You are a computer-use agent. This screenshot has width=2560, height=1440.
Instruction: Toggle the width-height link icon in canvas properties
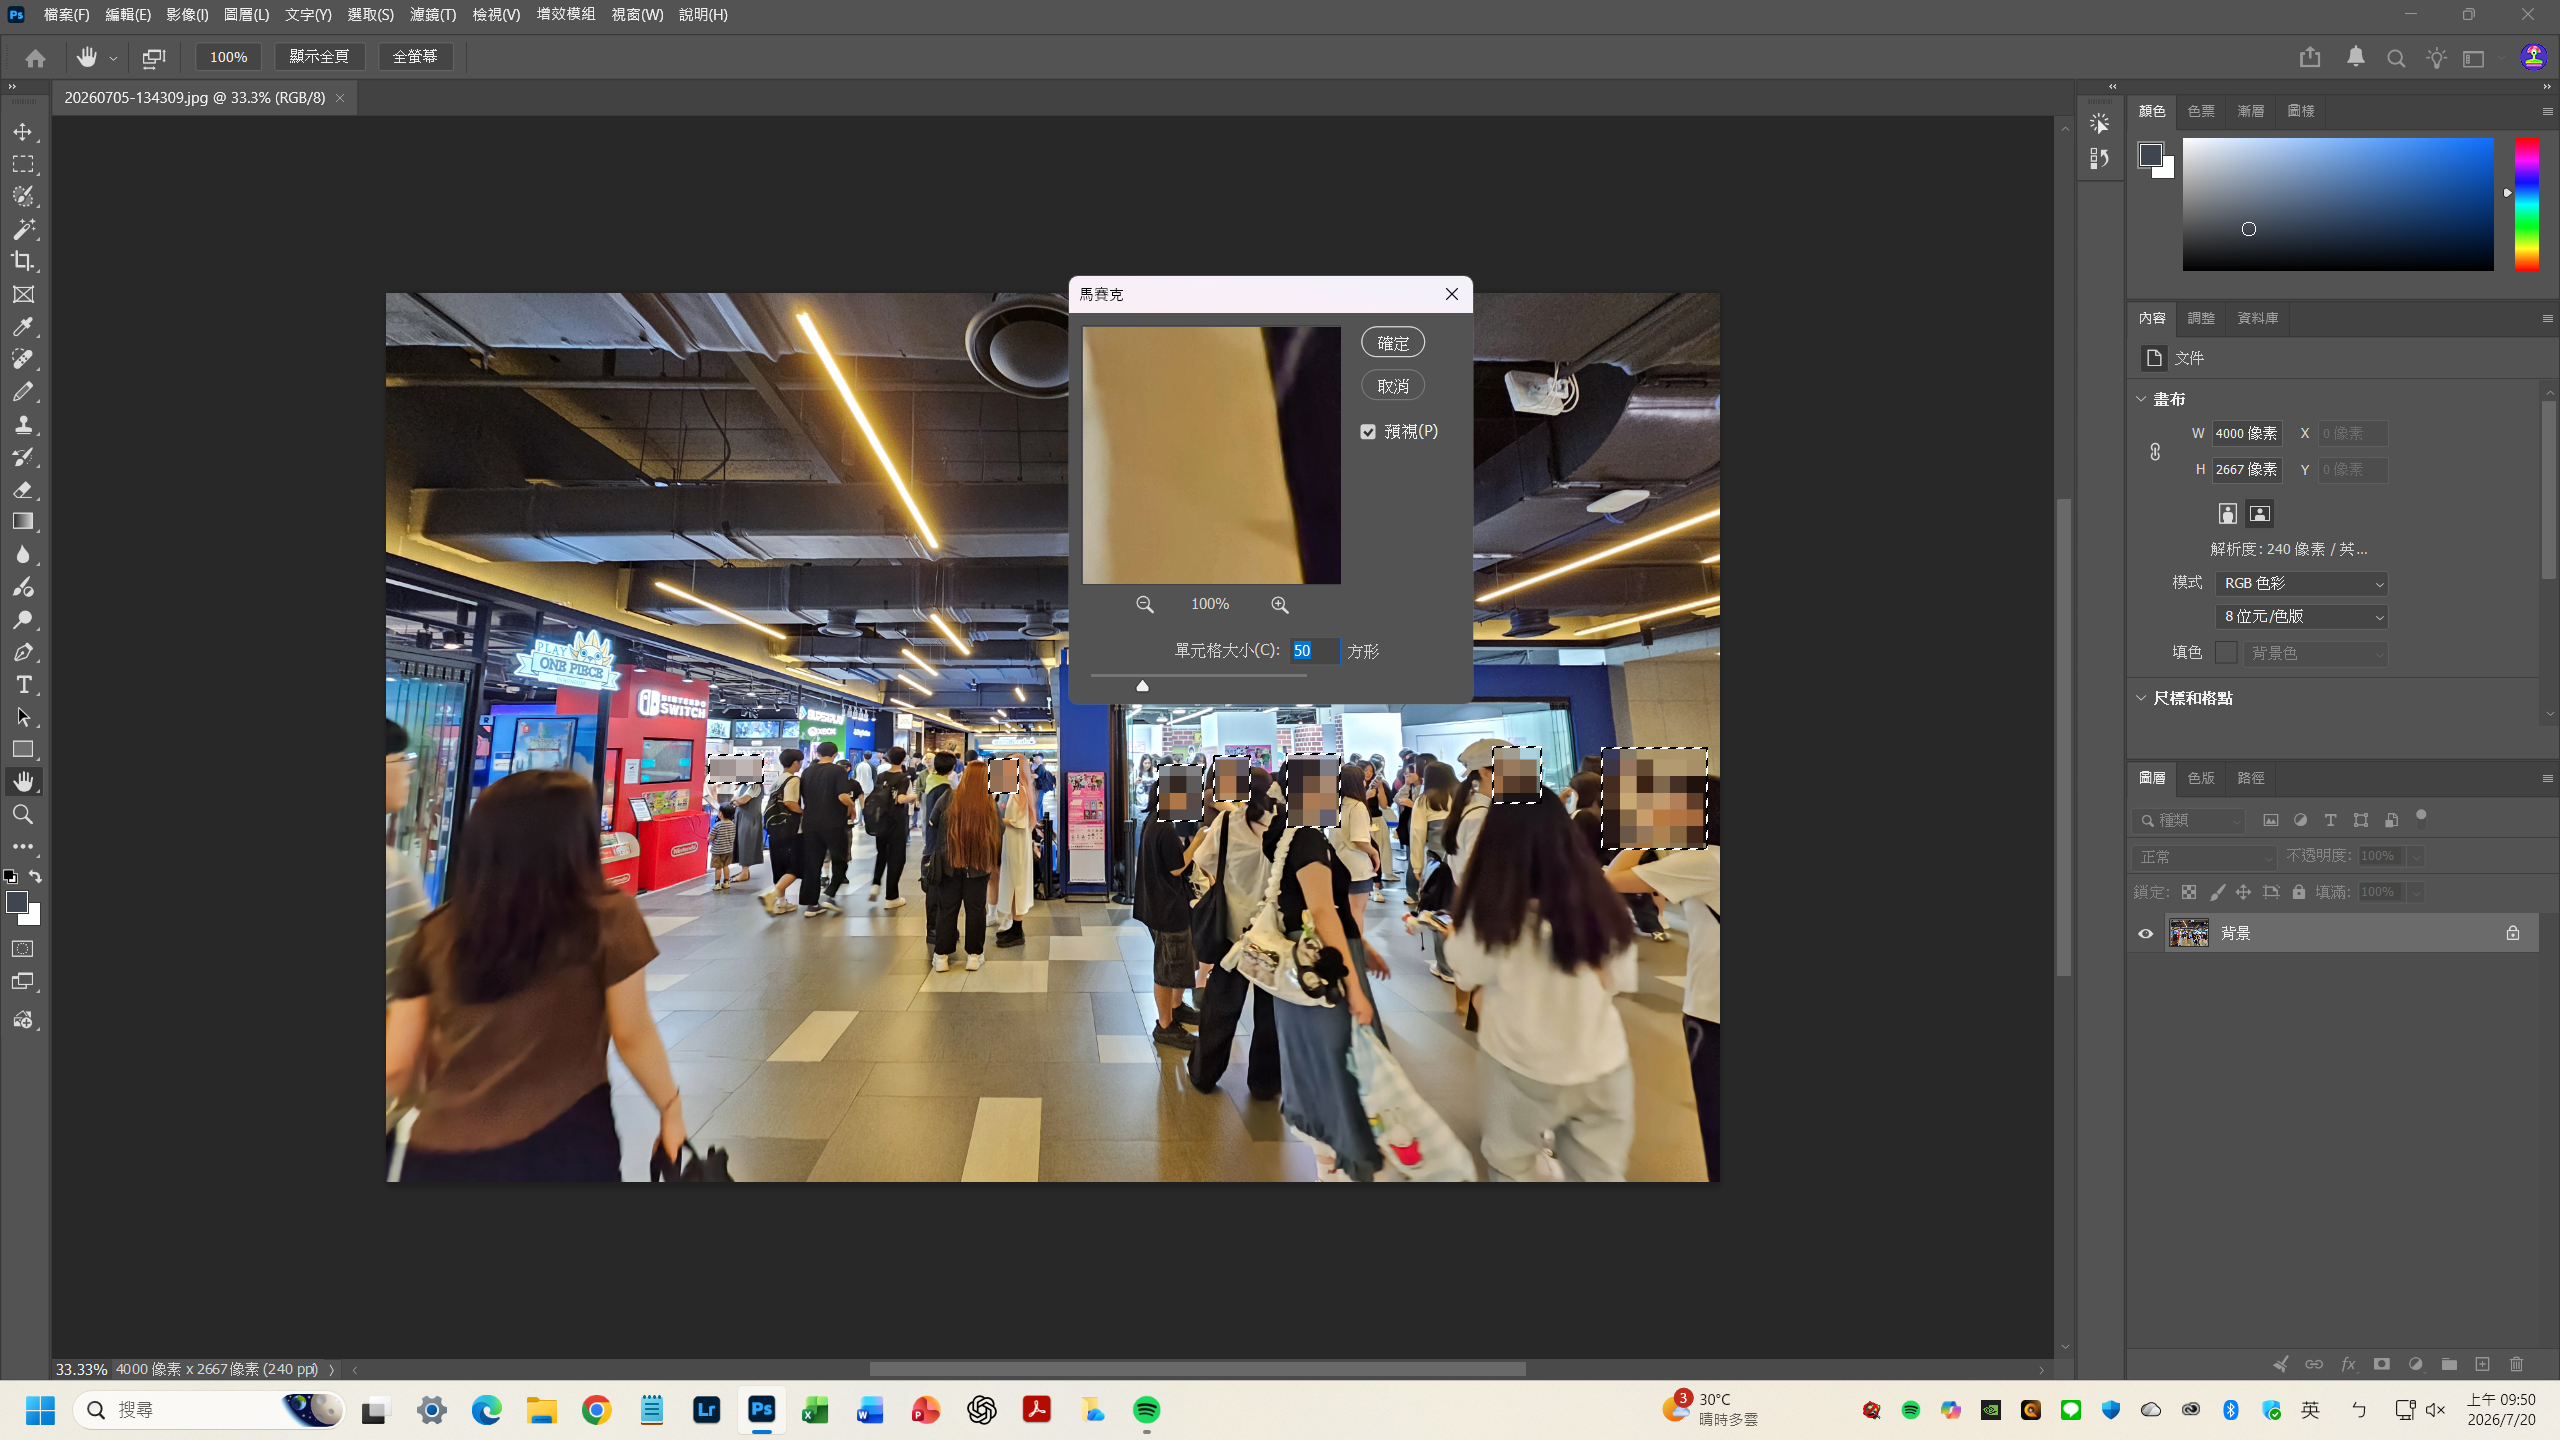tap(2155, 452)
